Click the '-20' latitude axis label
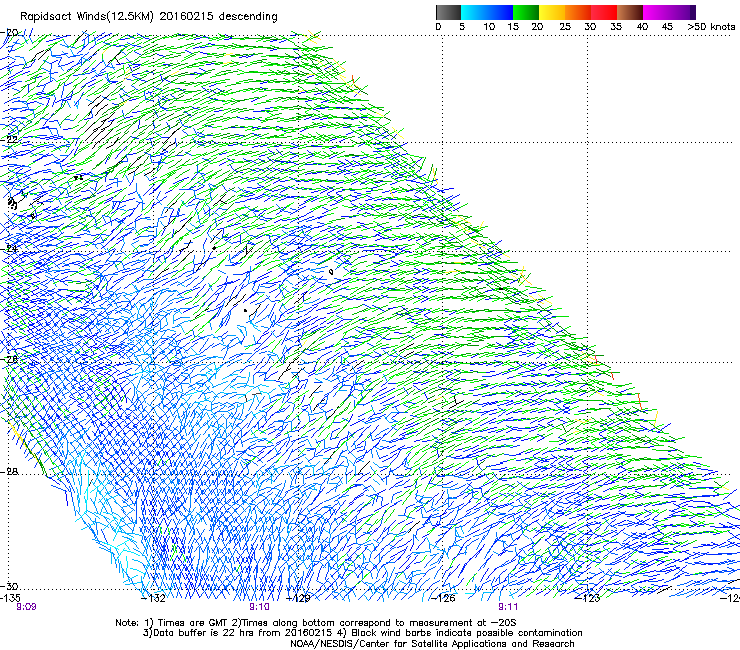740x650 pixels. 9,33
